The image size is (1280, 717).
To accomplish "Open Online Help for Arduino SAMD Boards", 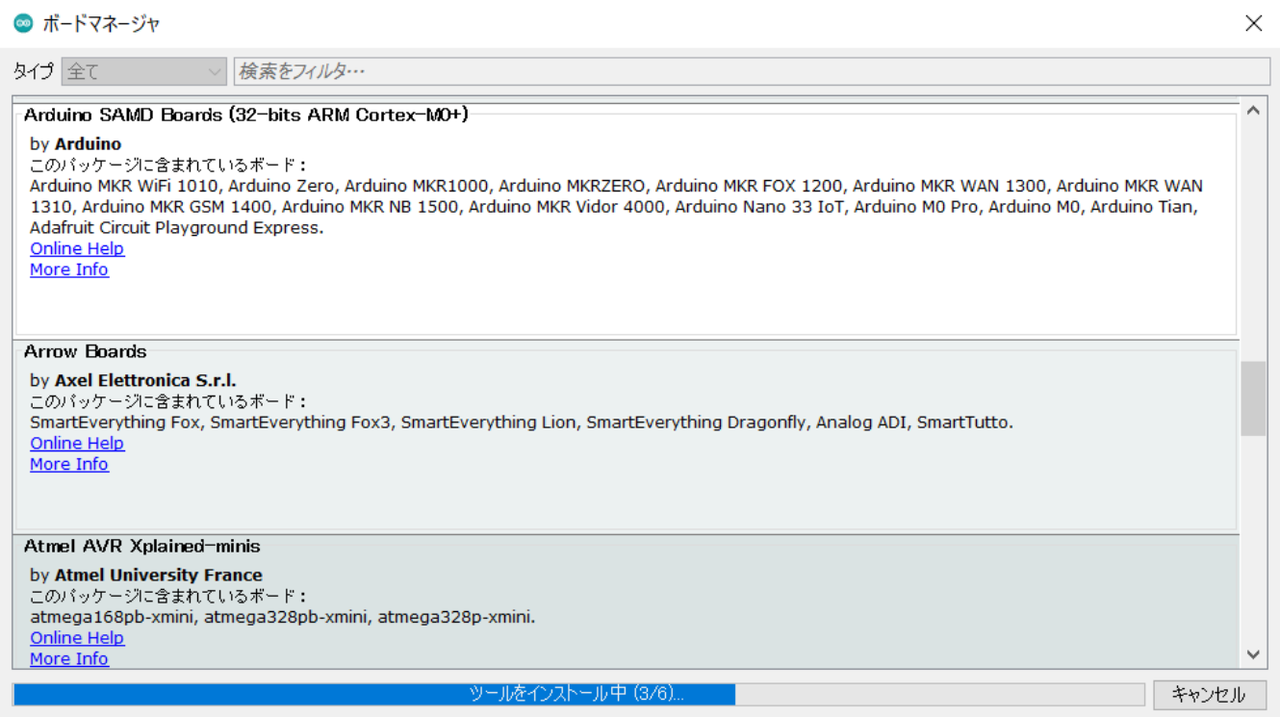I will pos(77,249).
